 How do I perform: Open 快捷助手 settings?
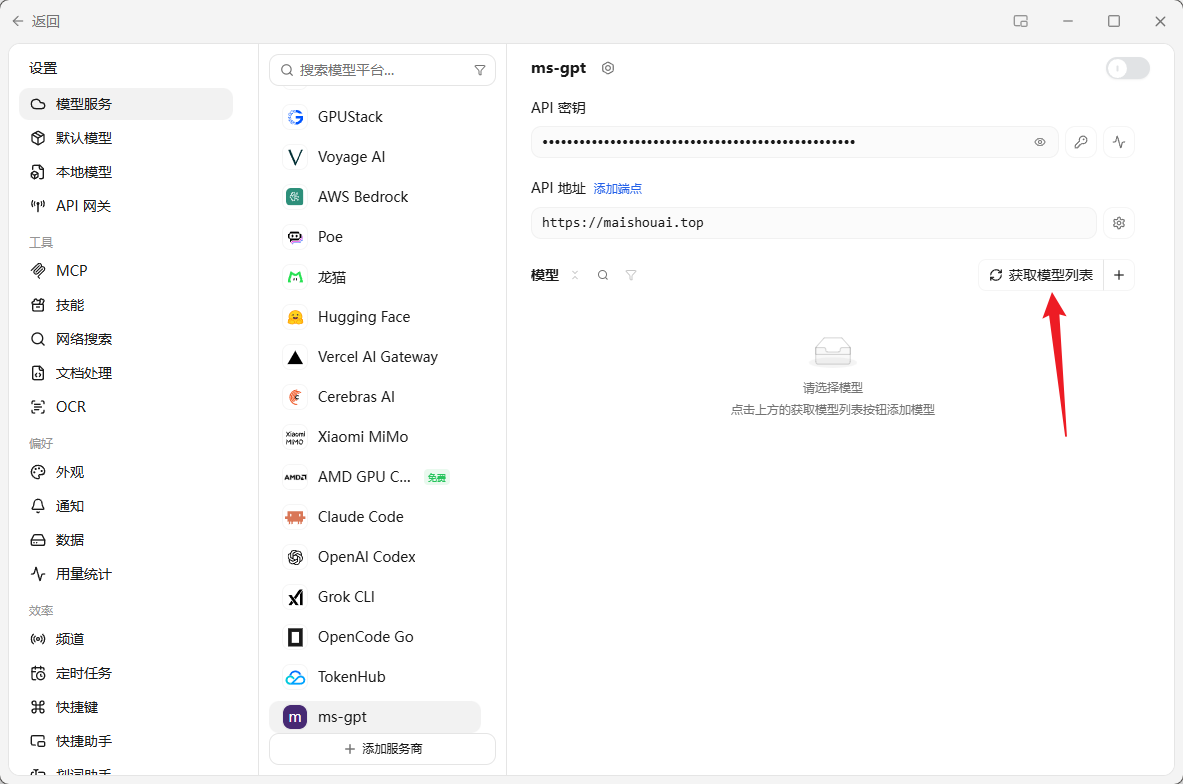pyautogui.click(x=126, y=741)
